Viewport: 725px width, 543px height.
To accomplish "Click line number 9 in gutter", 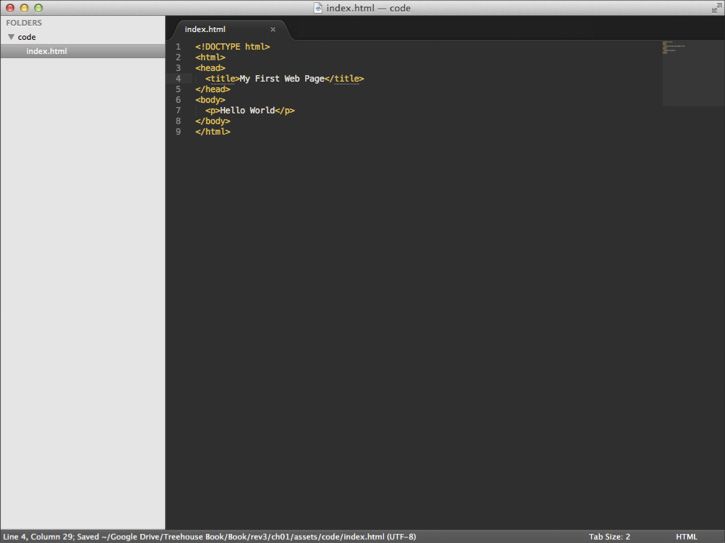I will coord(178,132).
